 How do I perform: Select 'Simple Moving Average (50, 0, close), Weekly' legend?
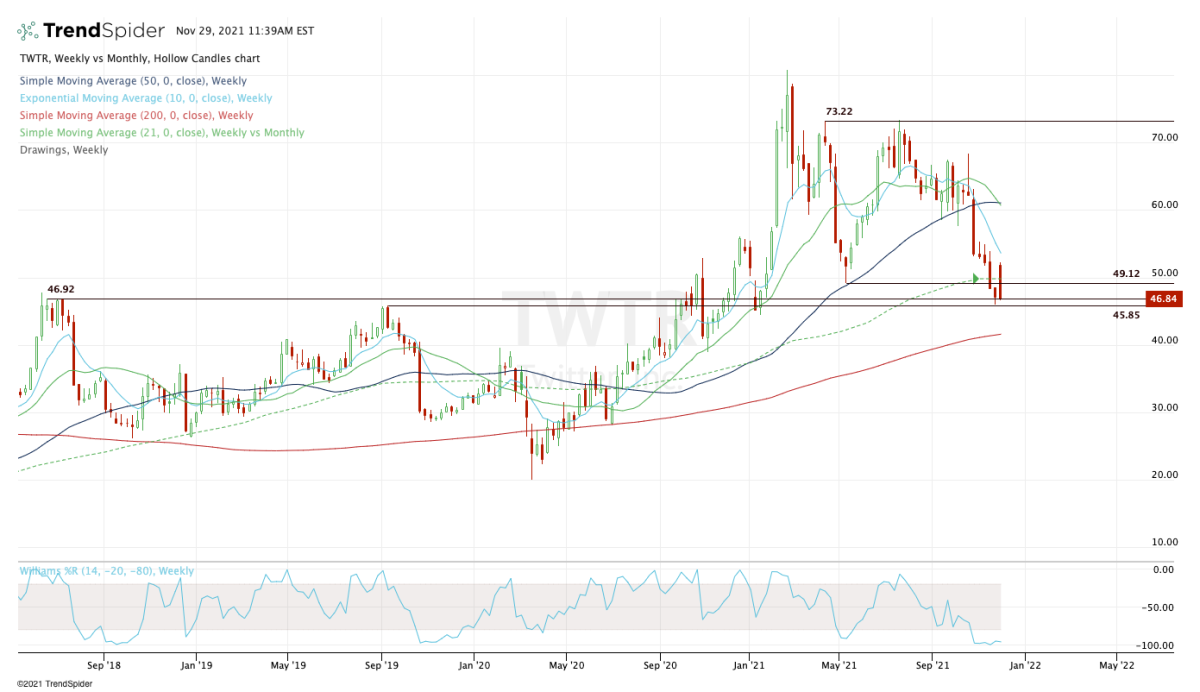pos(133,81)
